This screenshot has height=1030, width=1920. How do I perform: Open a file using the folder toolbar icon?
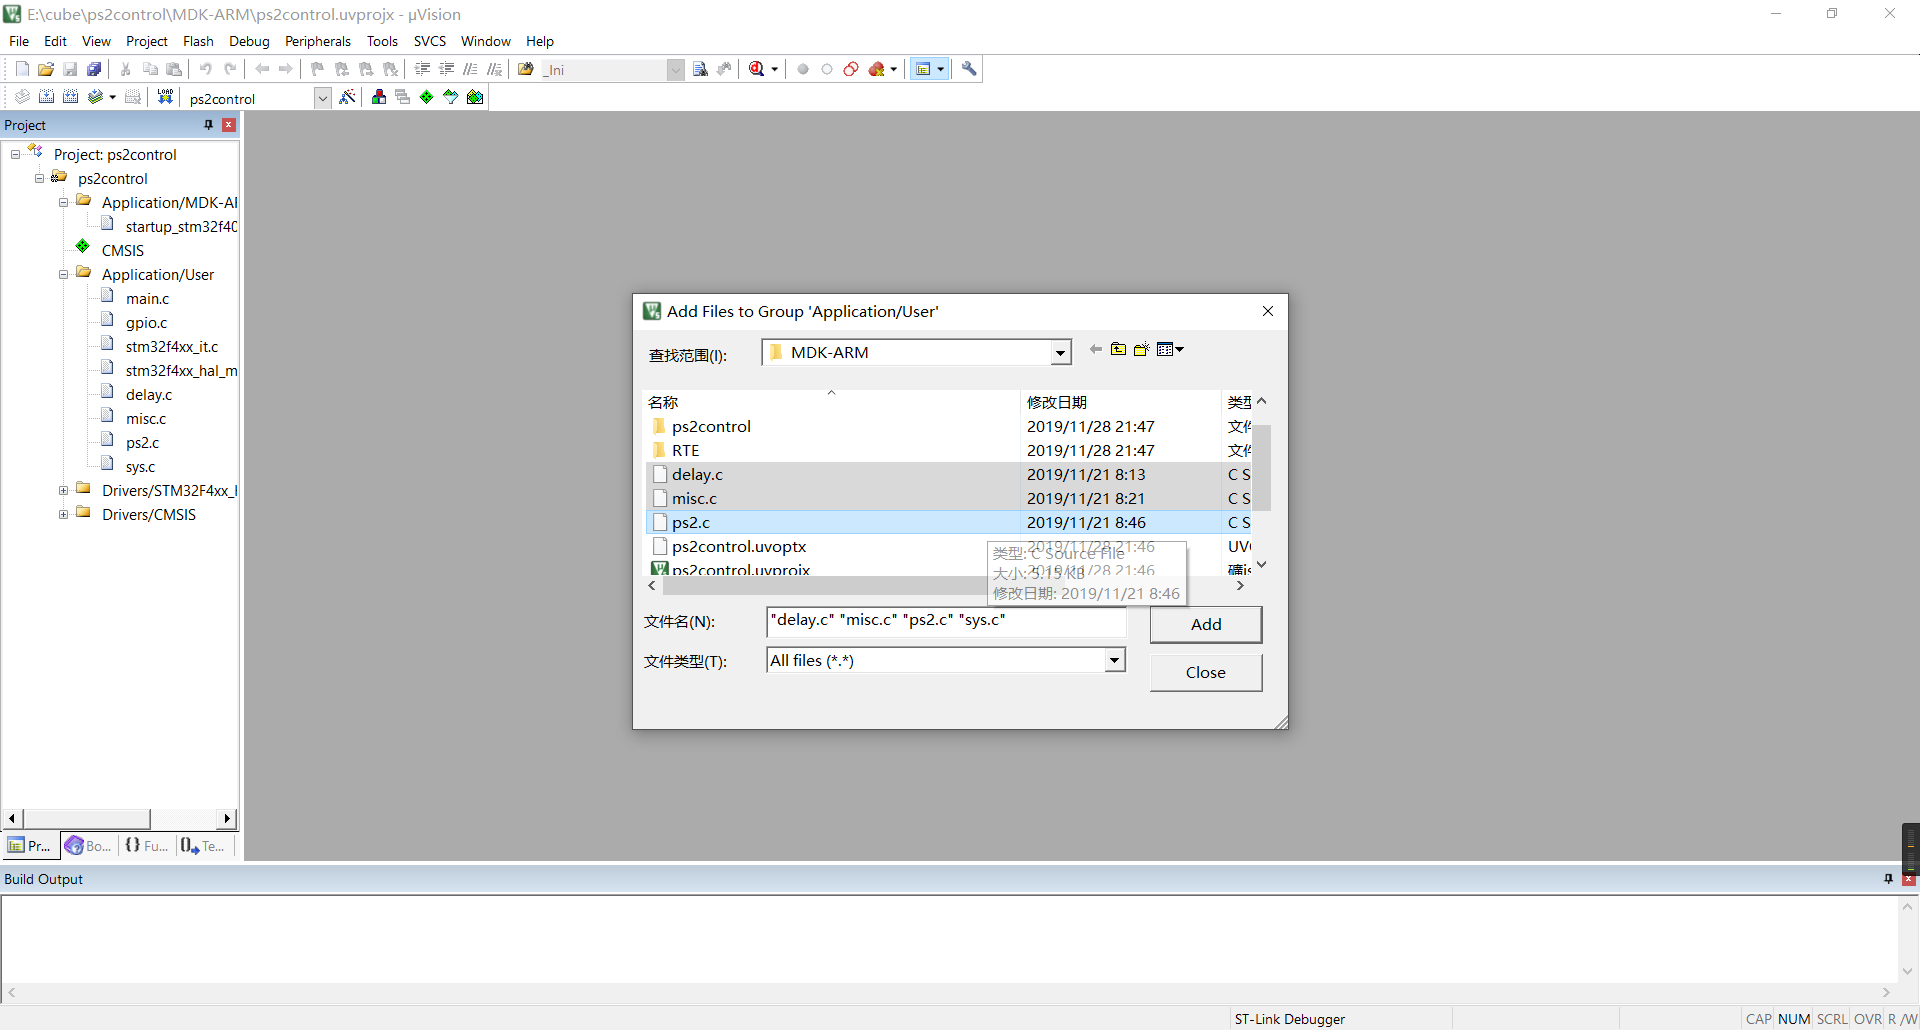point(46,69)
